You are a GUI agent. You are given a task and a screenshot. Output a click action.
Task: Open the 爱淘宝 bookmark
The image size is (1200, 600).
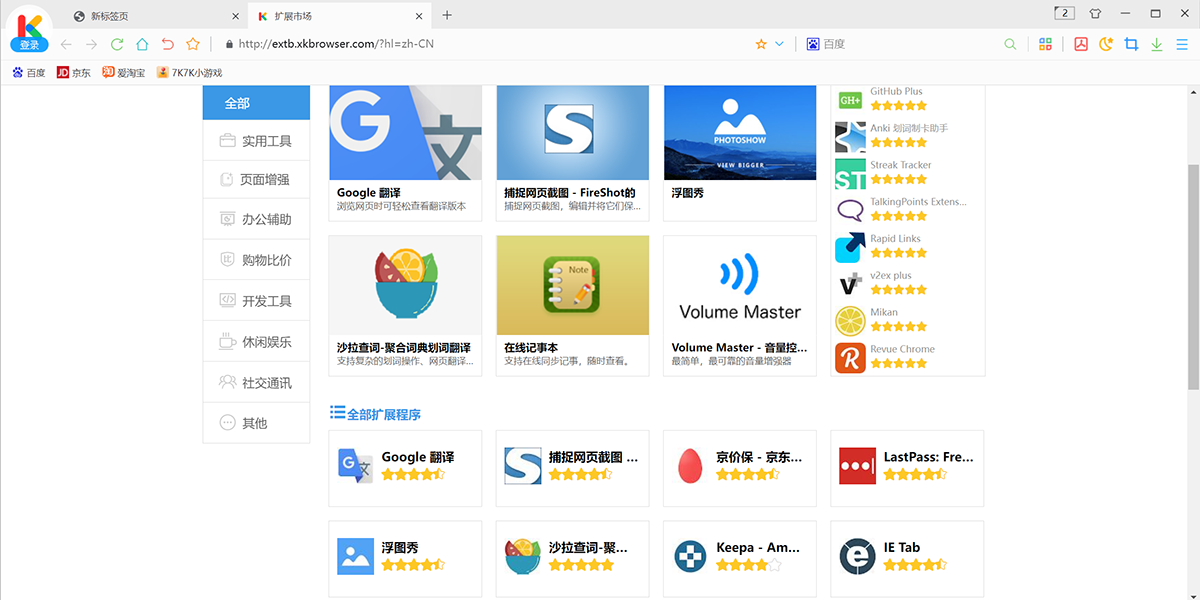pyautogui.click(x=123, y=72)
